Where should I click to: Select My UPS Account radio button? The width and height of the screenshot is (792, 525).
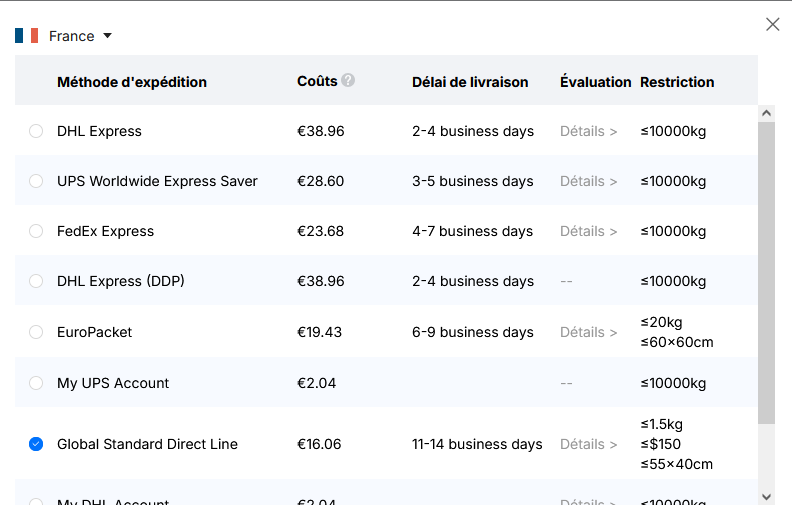click(x=36, y=383)
